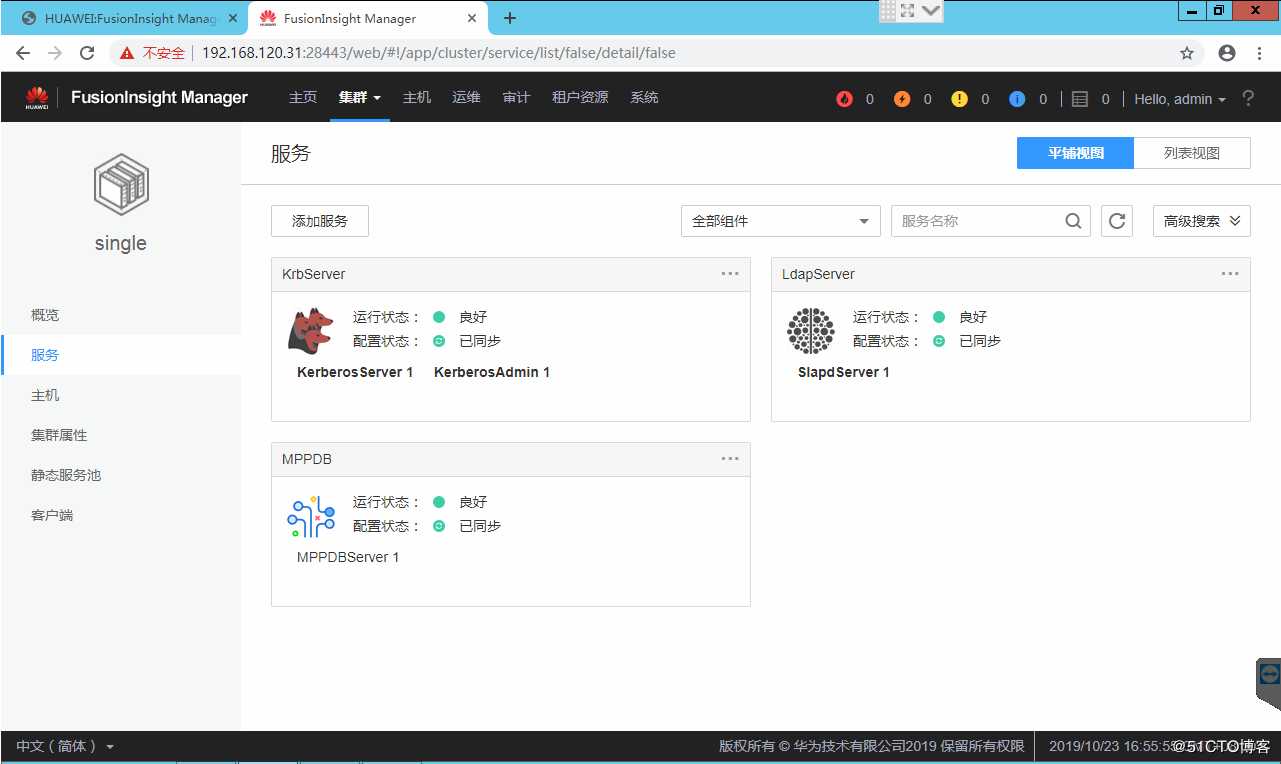Click the help question mark icon

pos(1248,98)
